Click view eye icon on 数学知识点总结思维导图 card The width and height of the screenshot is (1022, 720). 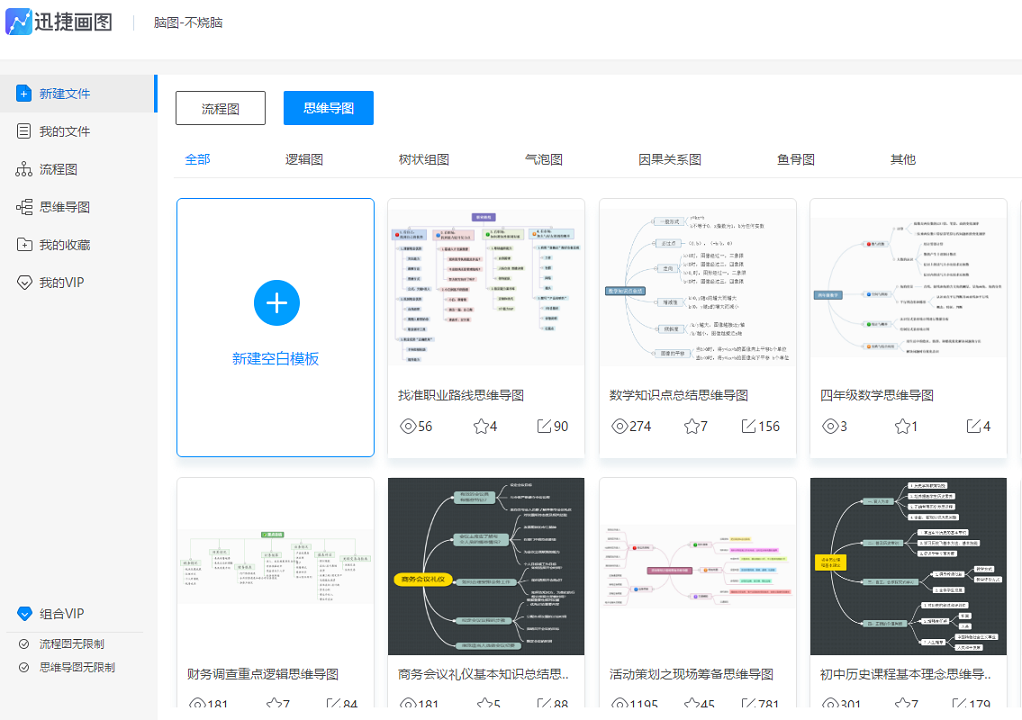tap(619, 426)
